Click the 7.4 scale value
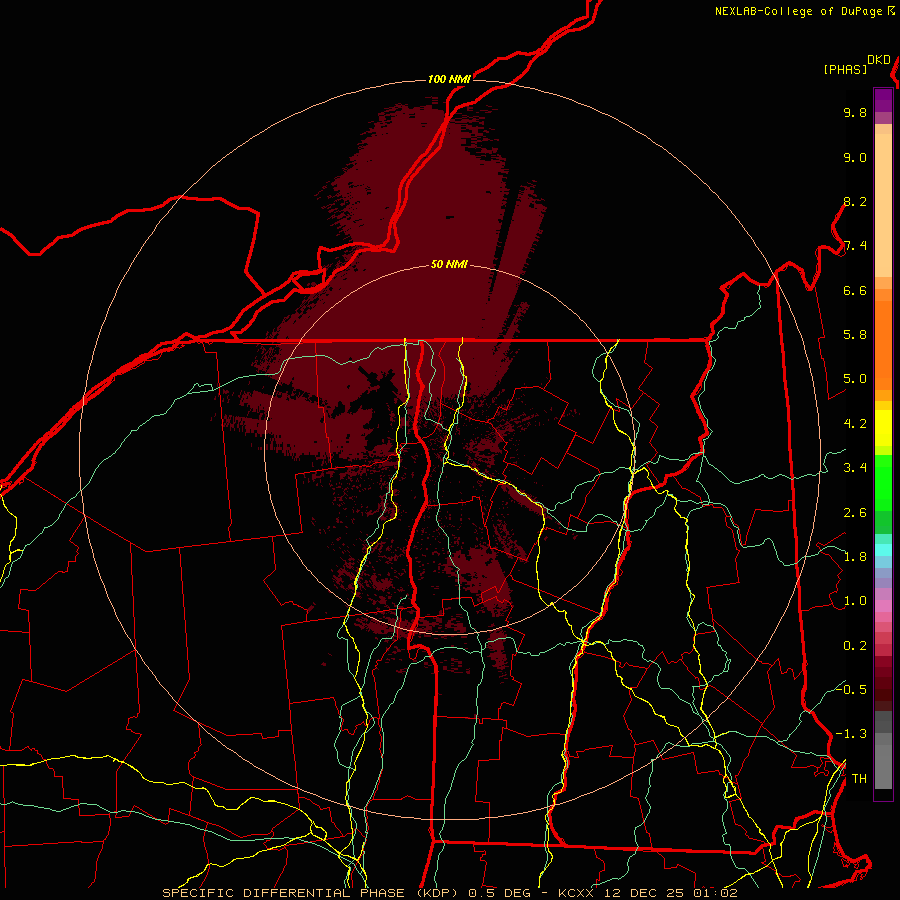The height and width of the screenshot is (900, 900). pos(855,246)
